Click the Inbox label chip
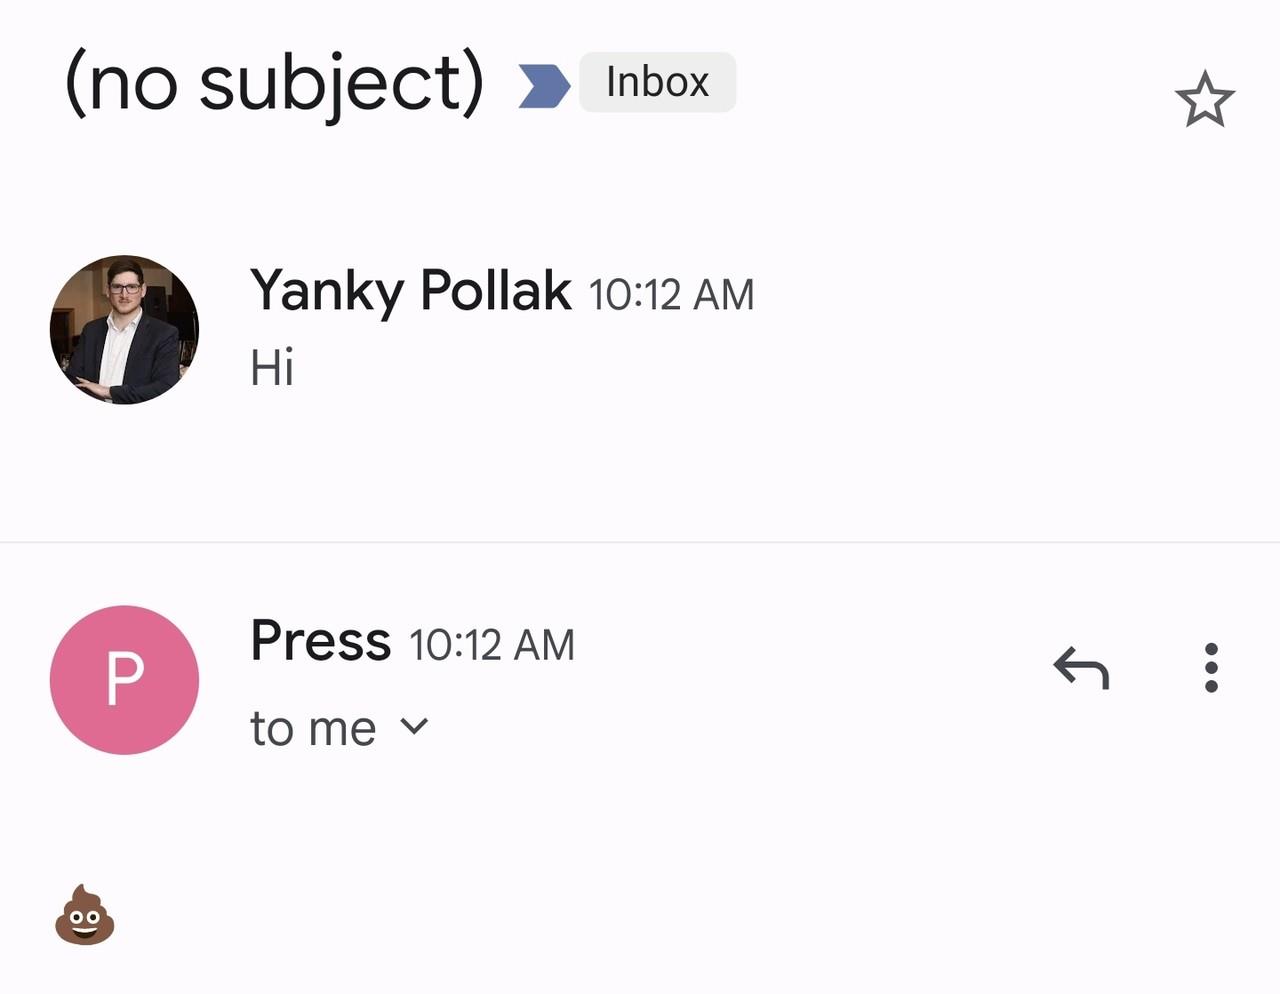Screen dimensions: 1280x994 pos(657,82)
